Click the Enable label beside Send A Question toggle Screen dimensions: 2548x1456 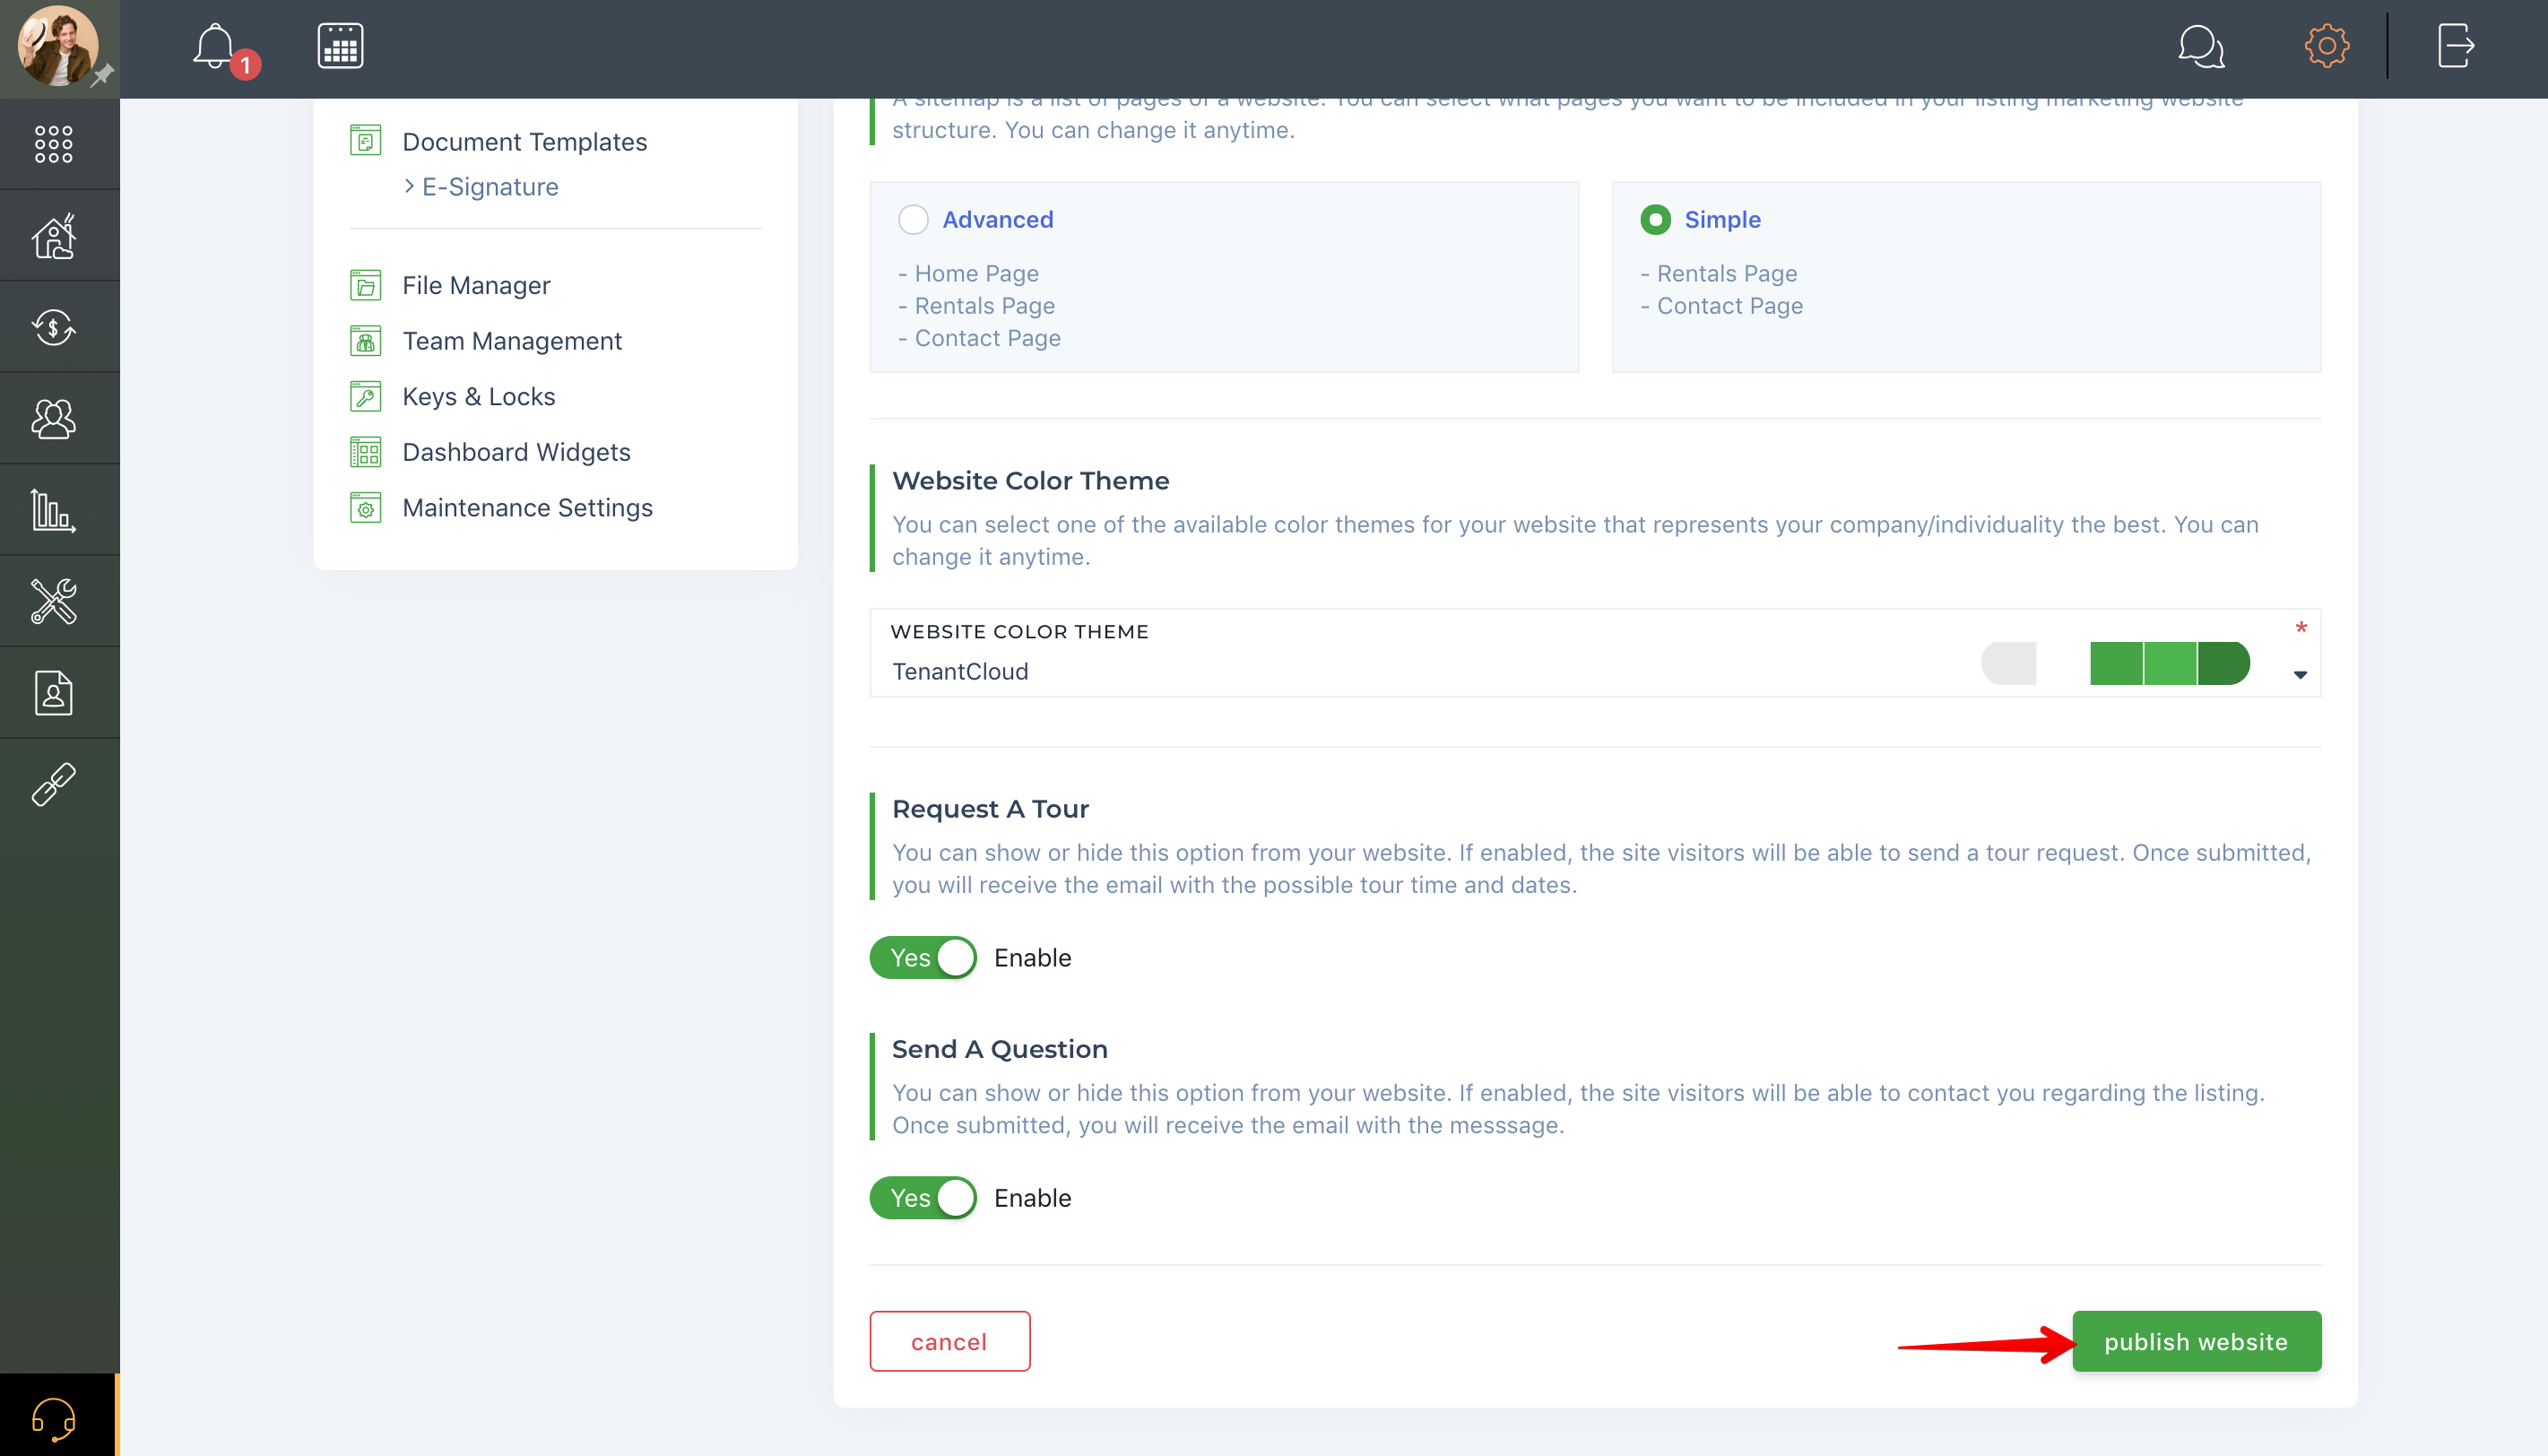click(1032, 1198)
